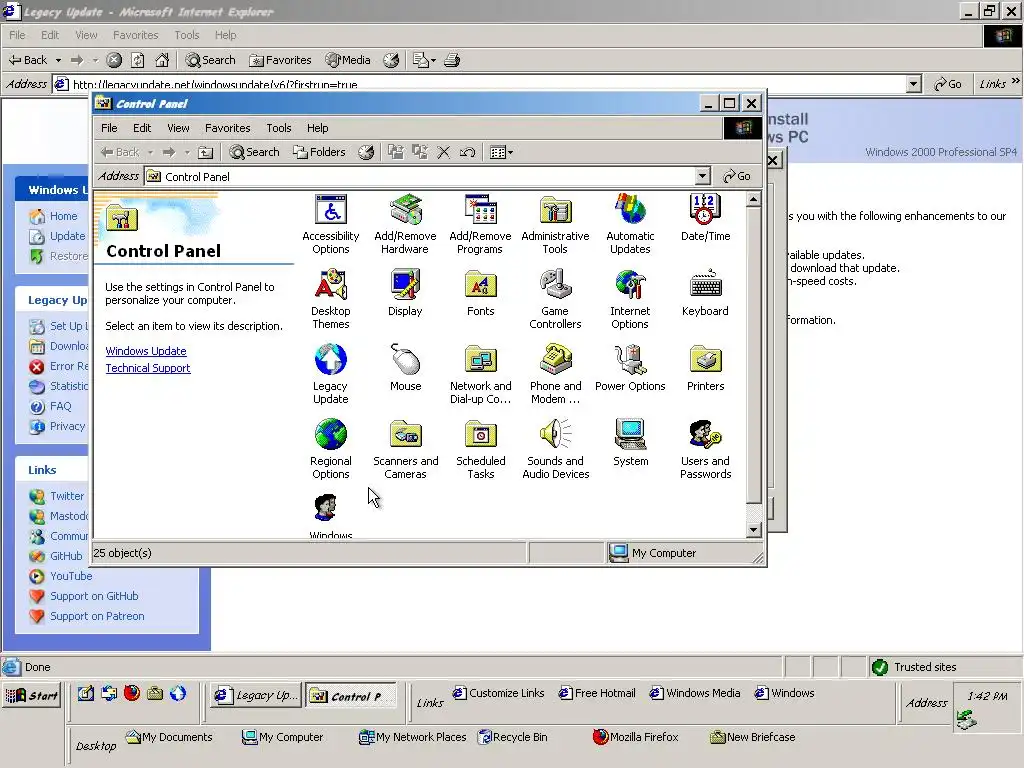Click Internet Explorer Favorites toolbar button
Image resolution: width=1024 pixels, height=768 pixels.
pyautogui.click(x=280, y=60)
